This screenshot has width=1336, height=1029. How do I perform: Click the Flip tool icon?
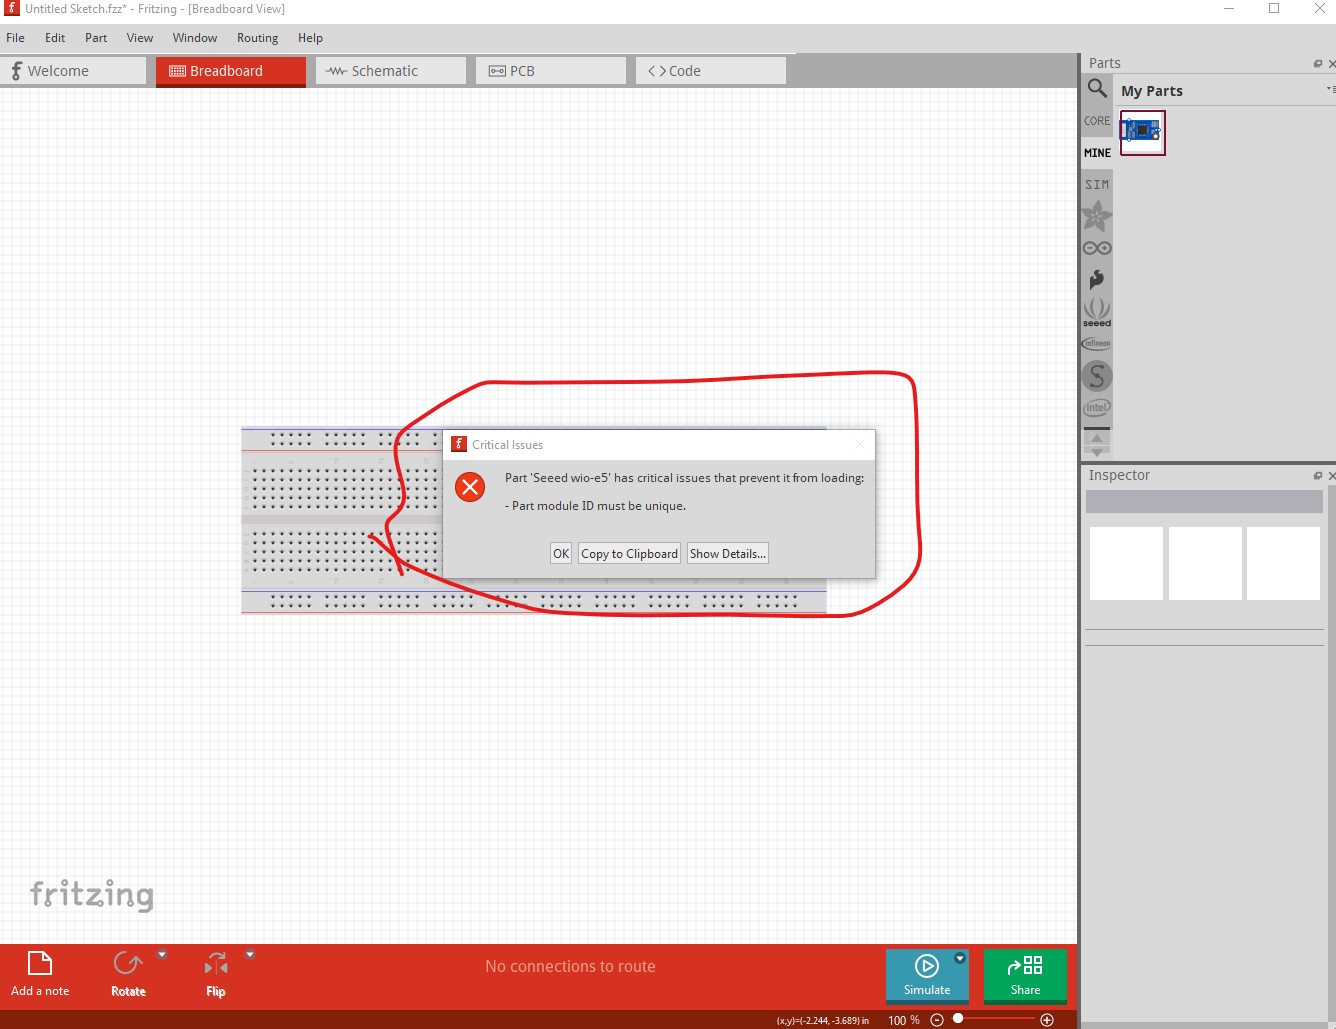click(216, 964)
